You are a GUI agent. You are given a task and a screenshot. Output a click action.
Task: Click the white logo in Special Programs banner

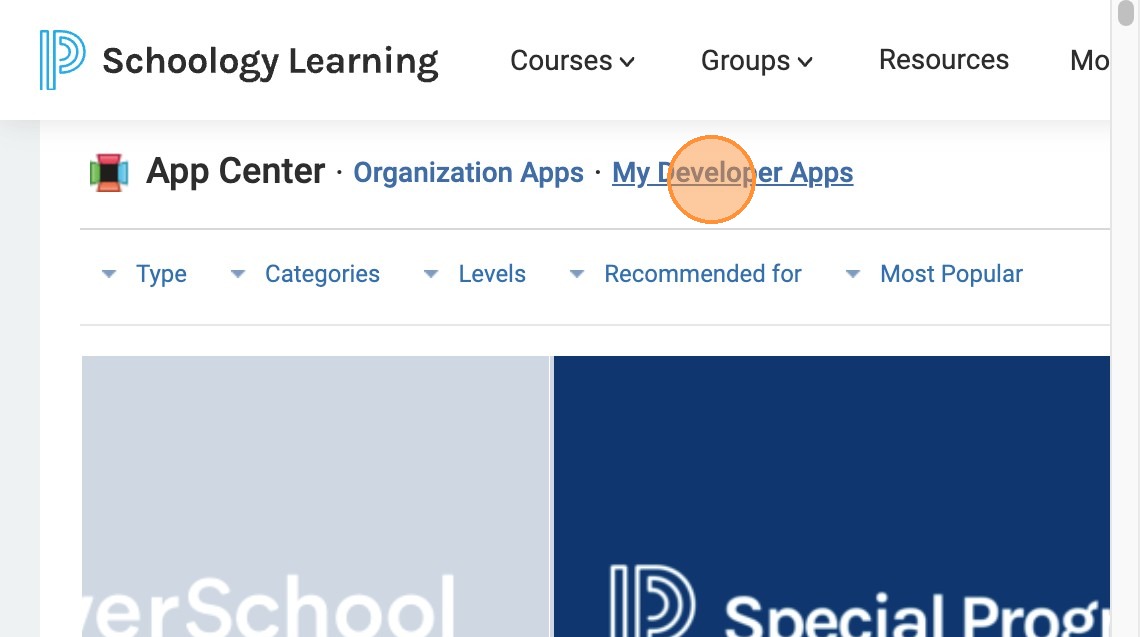(652, 602)
